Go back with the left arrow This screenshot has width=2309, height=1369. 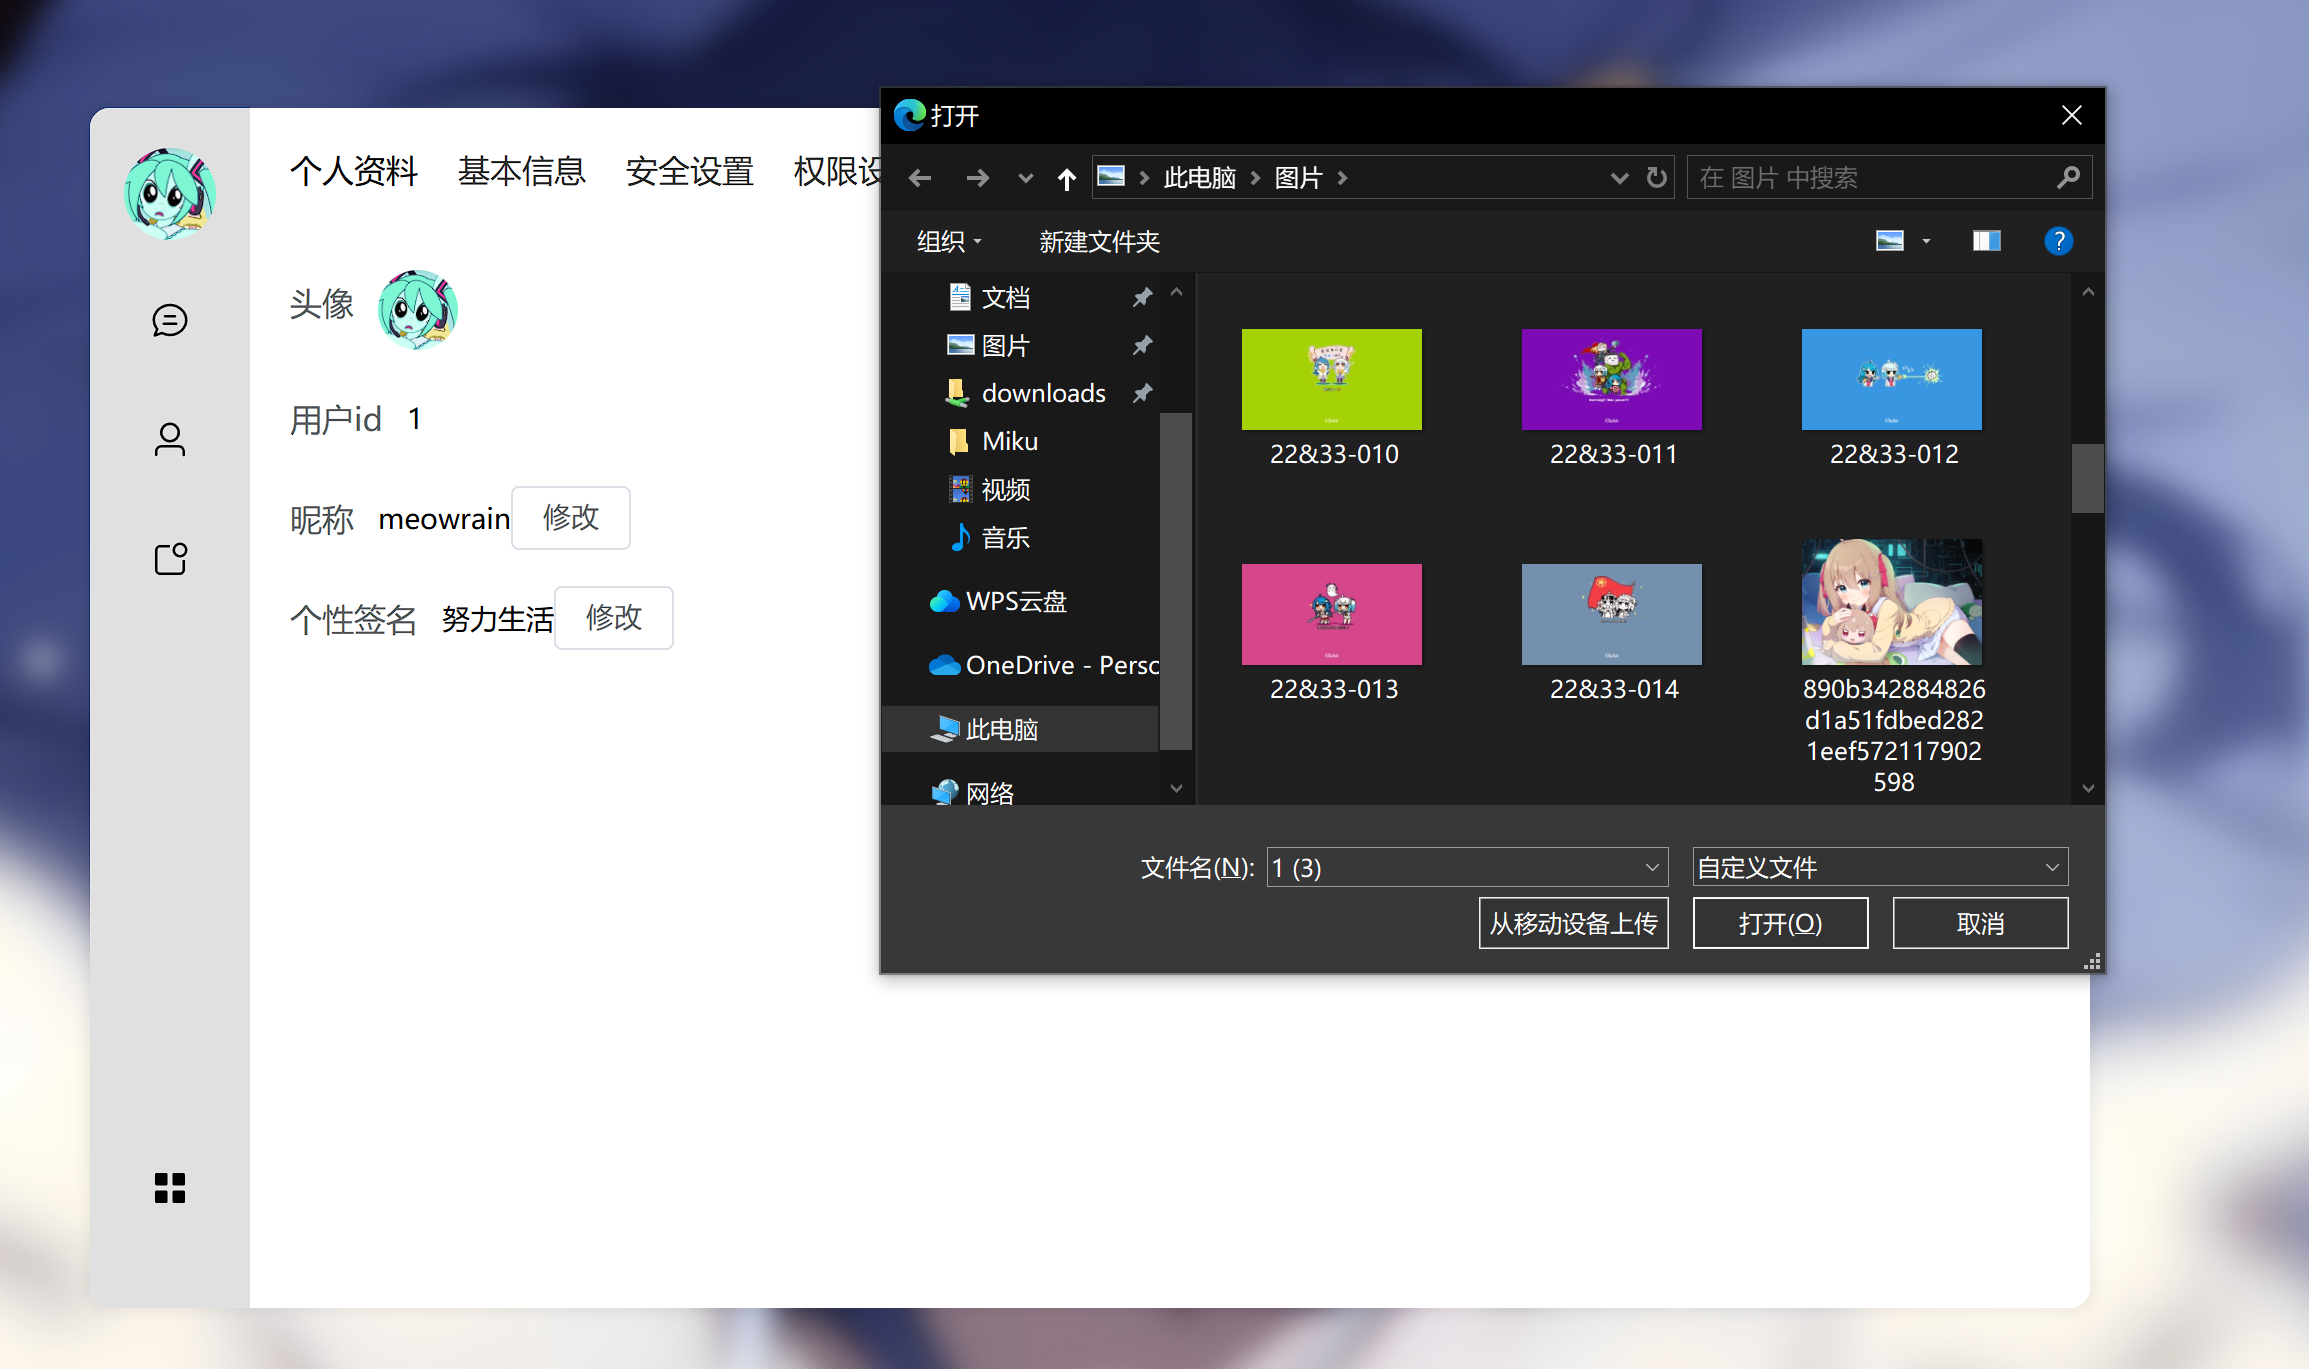tap(920, 179)
